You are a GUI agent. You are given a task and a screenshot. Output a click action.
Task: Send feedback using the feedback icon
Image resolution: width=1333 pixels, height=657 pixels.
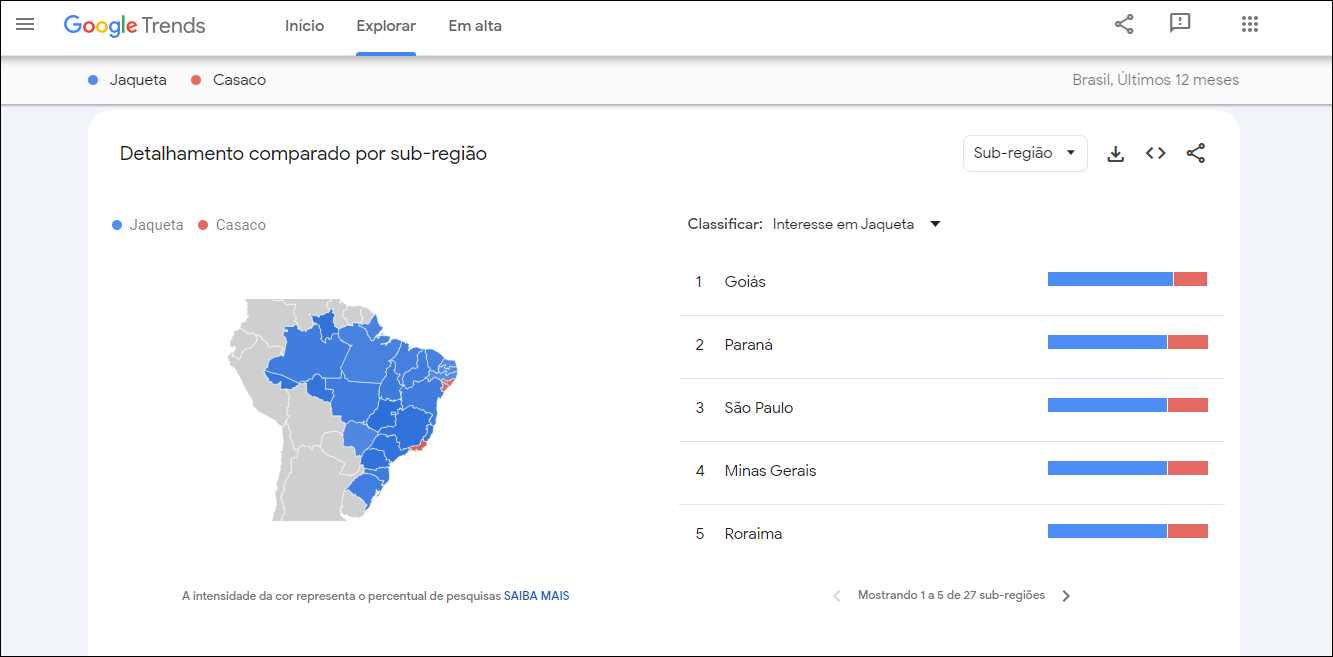[x=1180, y=24]
